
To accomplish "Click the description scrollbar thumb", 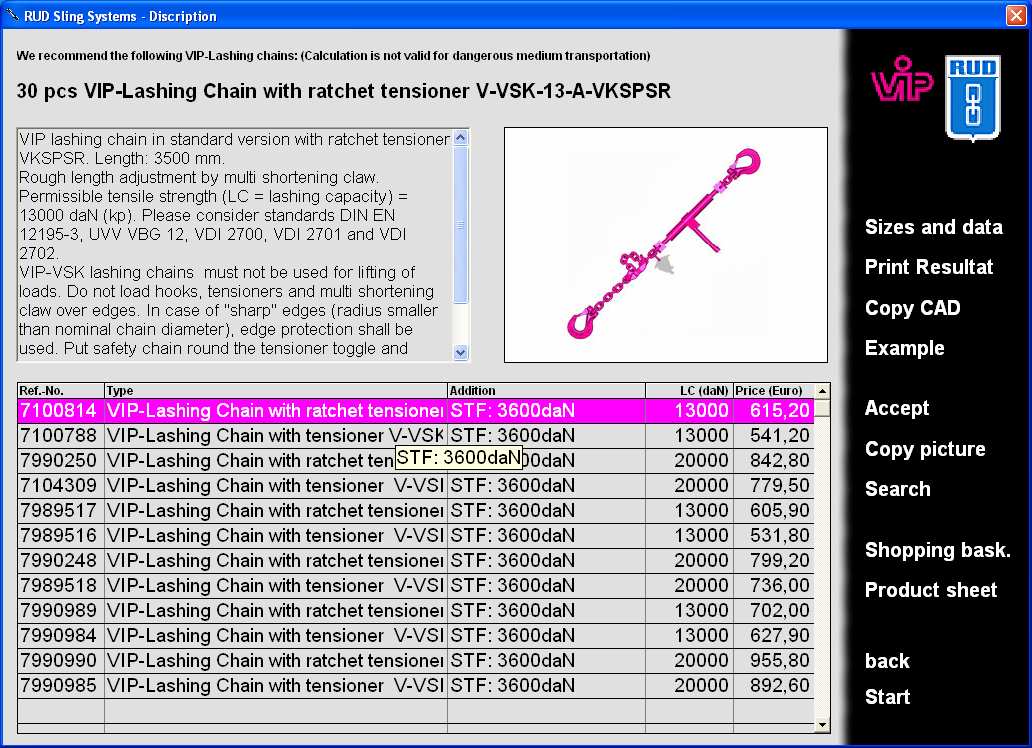I will click(461, 225).
